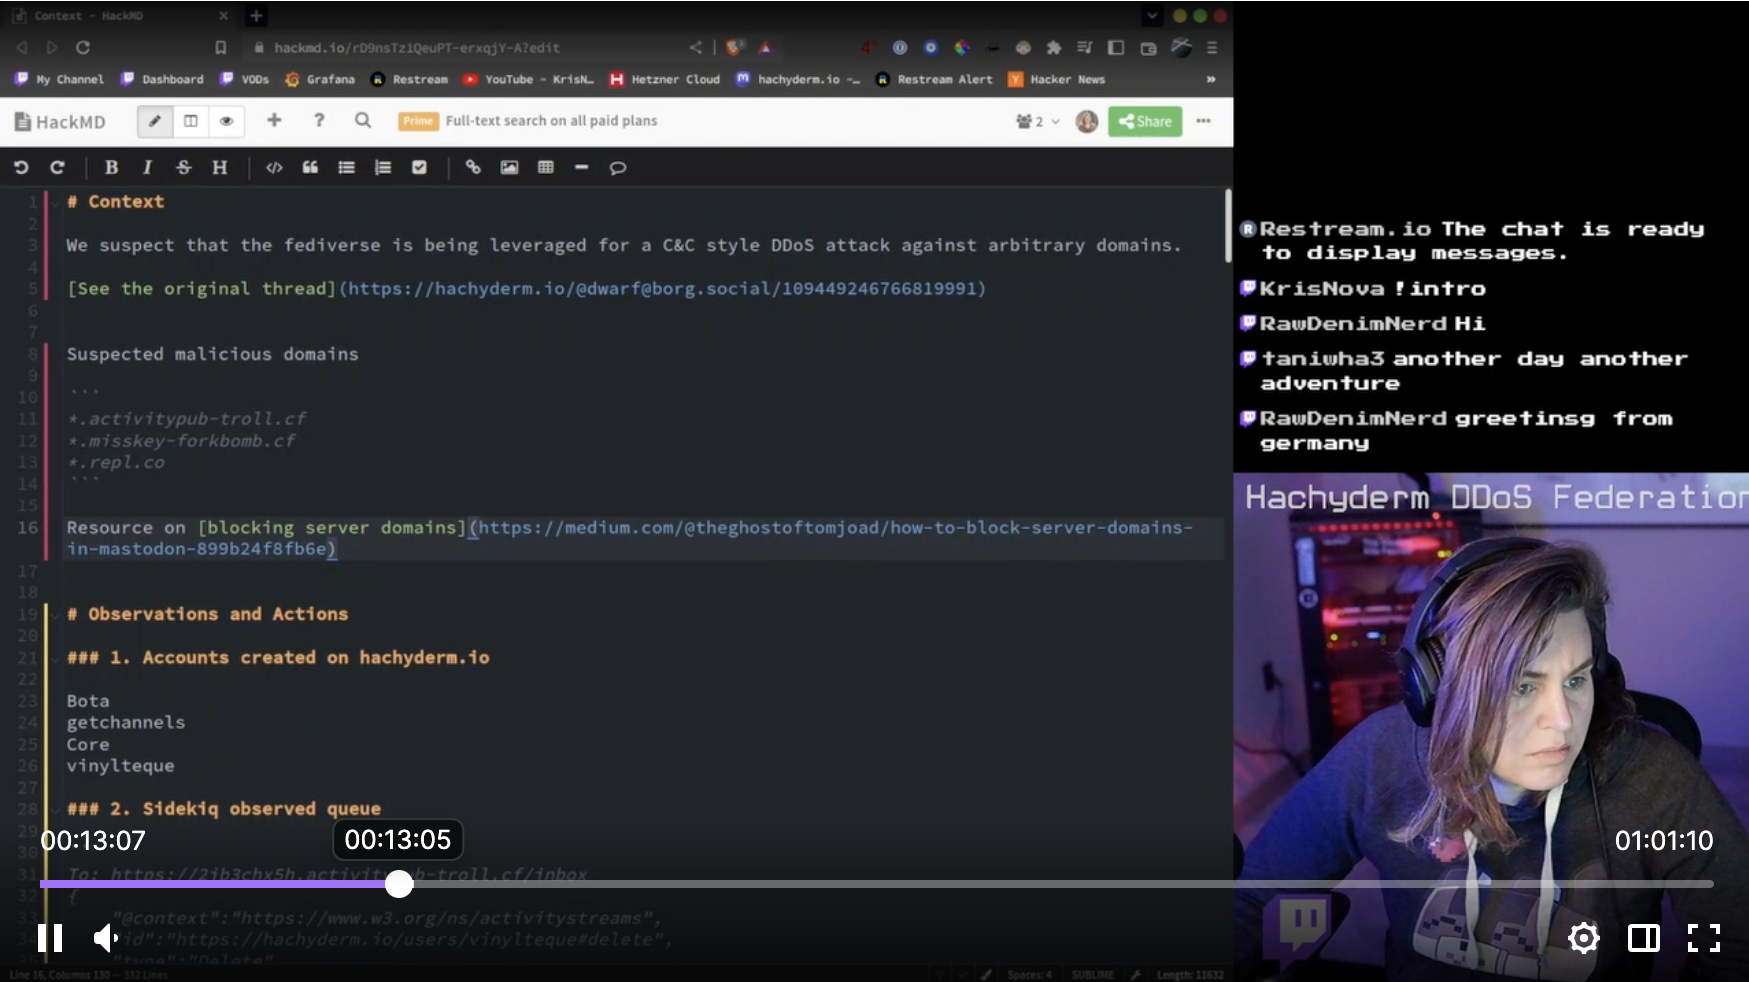The width and height of the screenshot is (1749, 982).
Task: Apply bold formatting in the editor toolbar
Action: click(111, 168)
